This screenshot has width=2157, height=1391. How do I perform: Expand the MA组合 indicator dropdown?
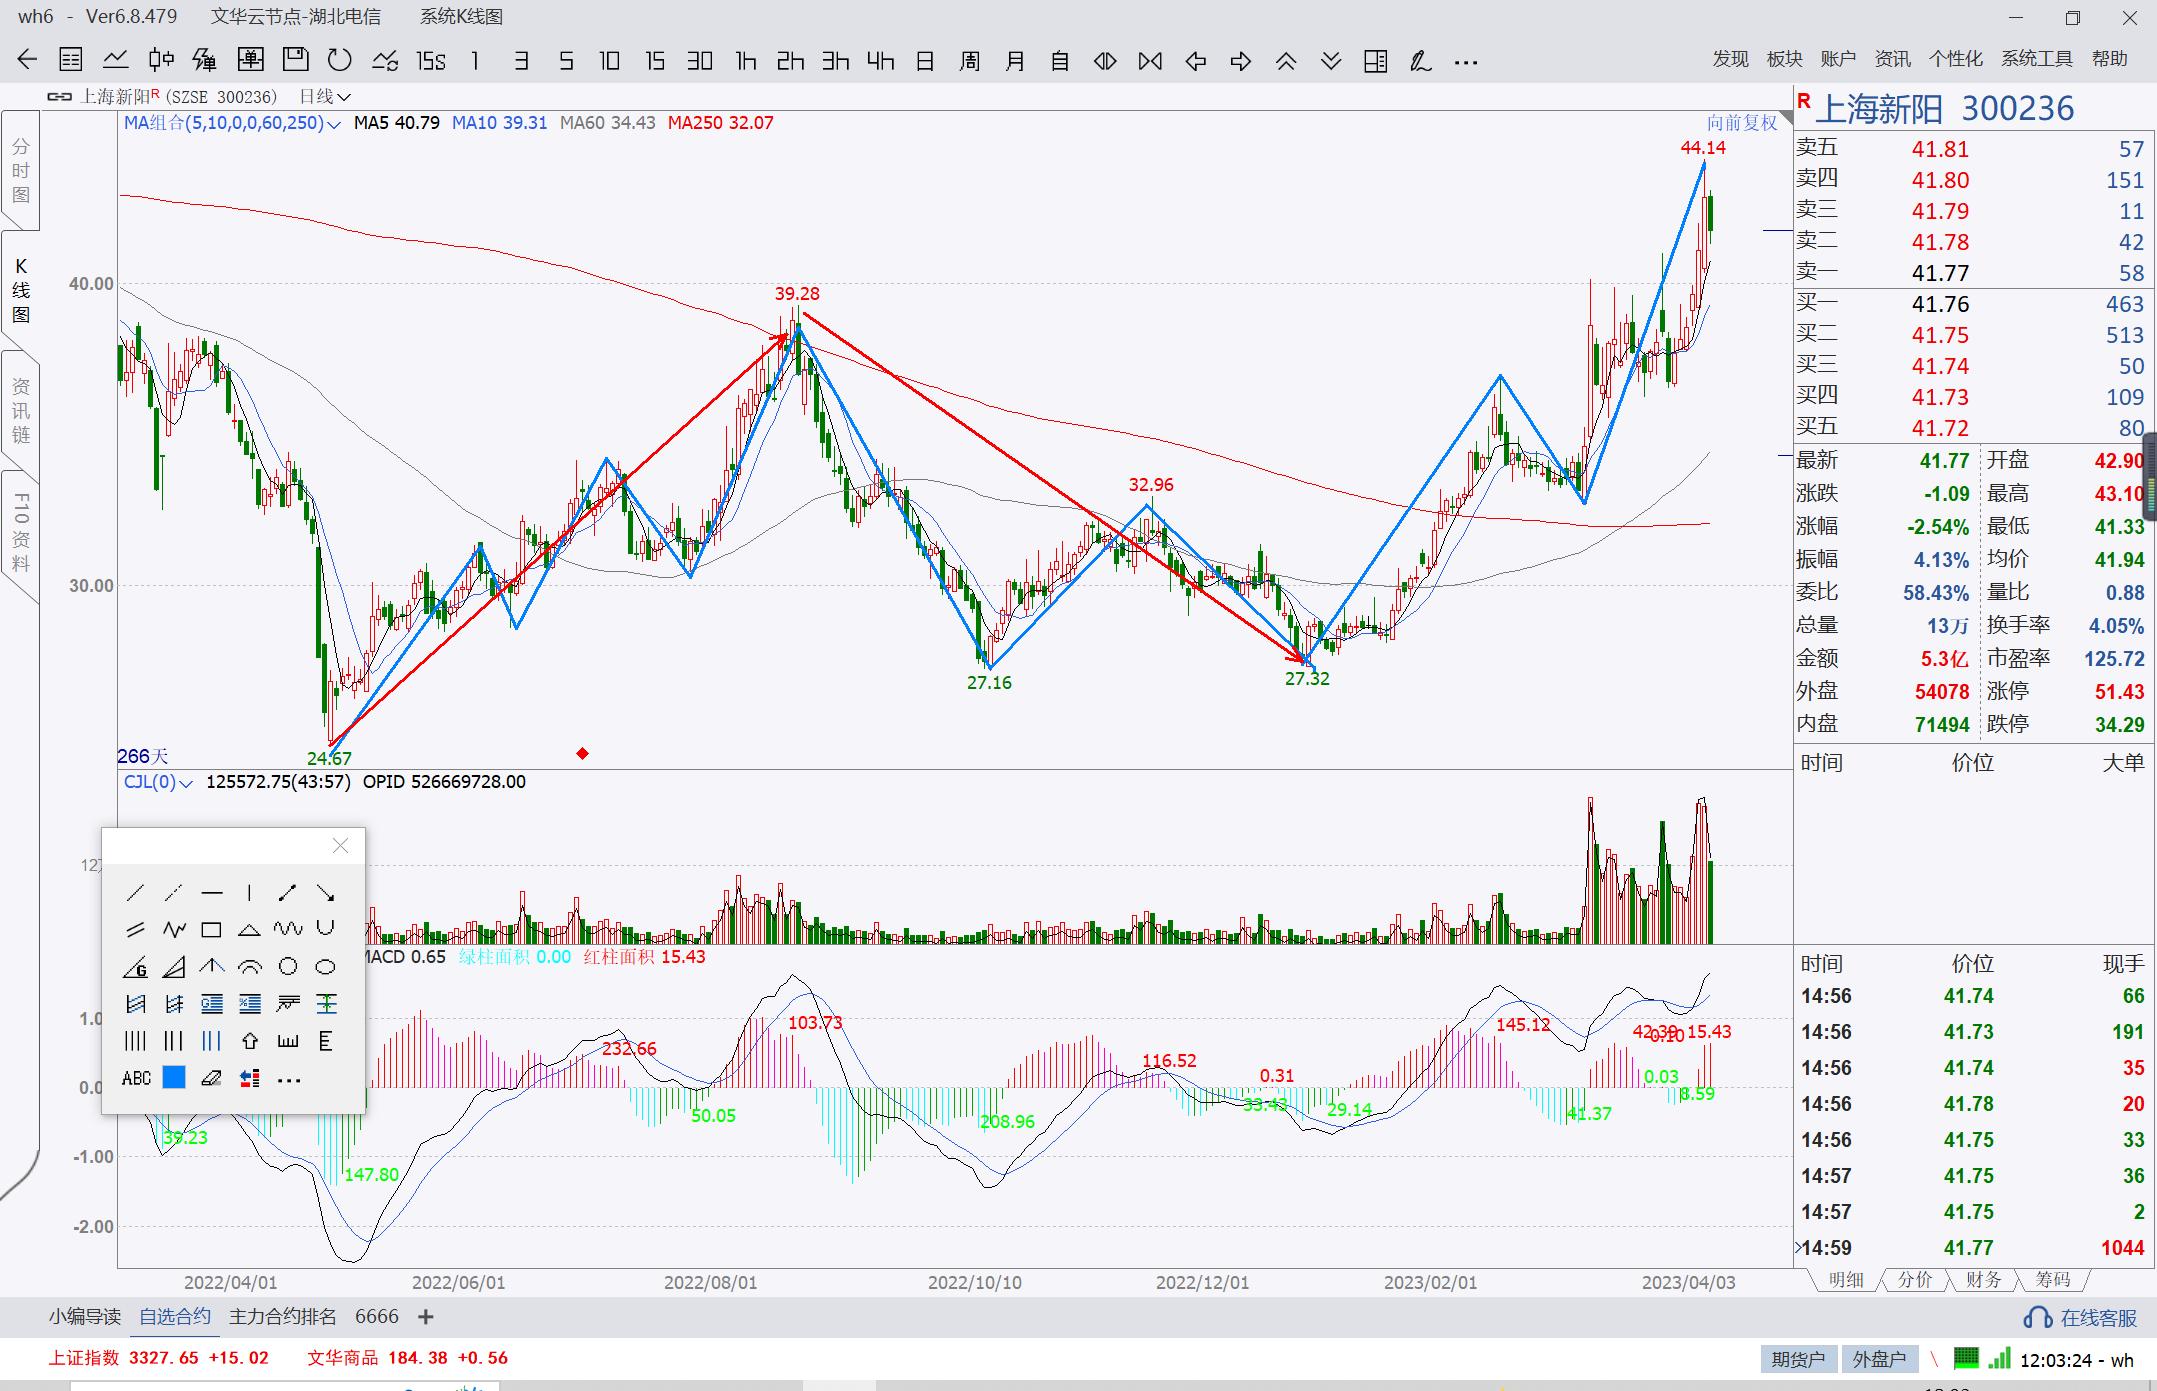tap(334, 124)
